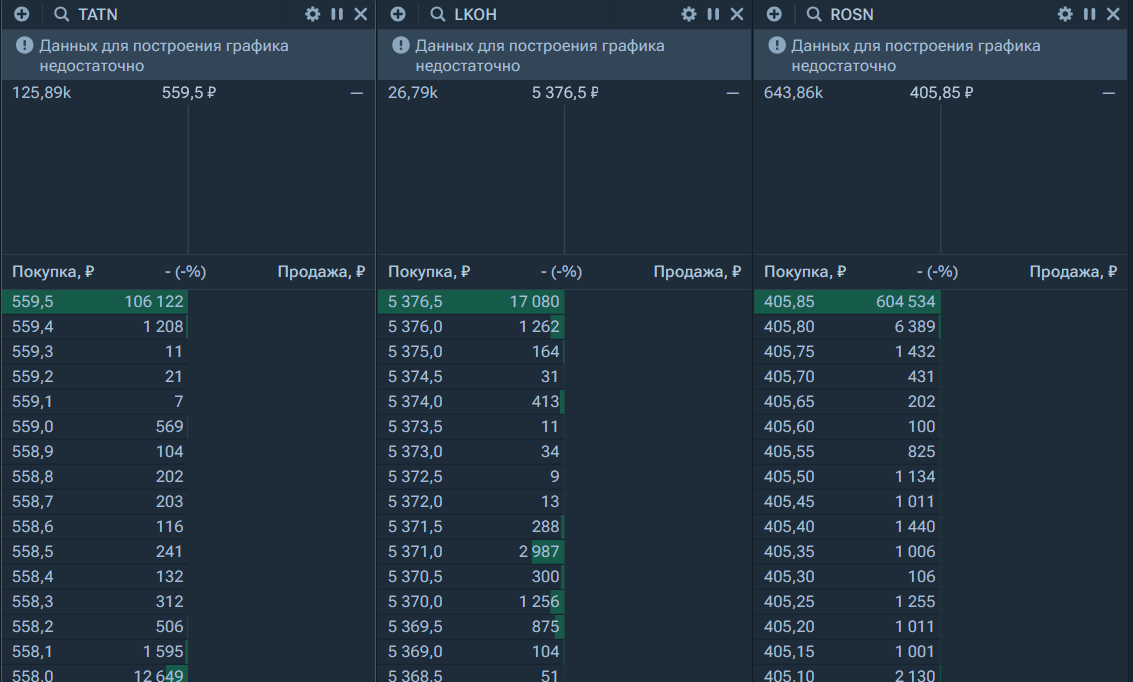Viewport: 1133px width, 682px height.
Task: Click Продажа column header in TATN panel
Action: 322,272
